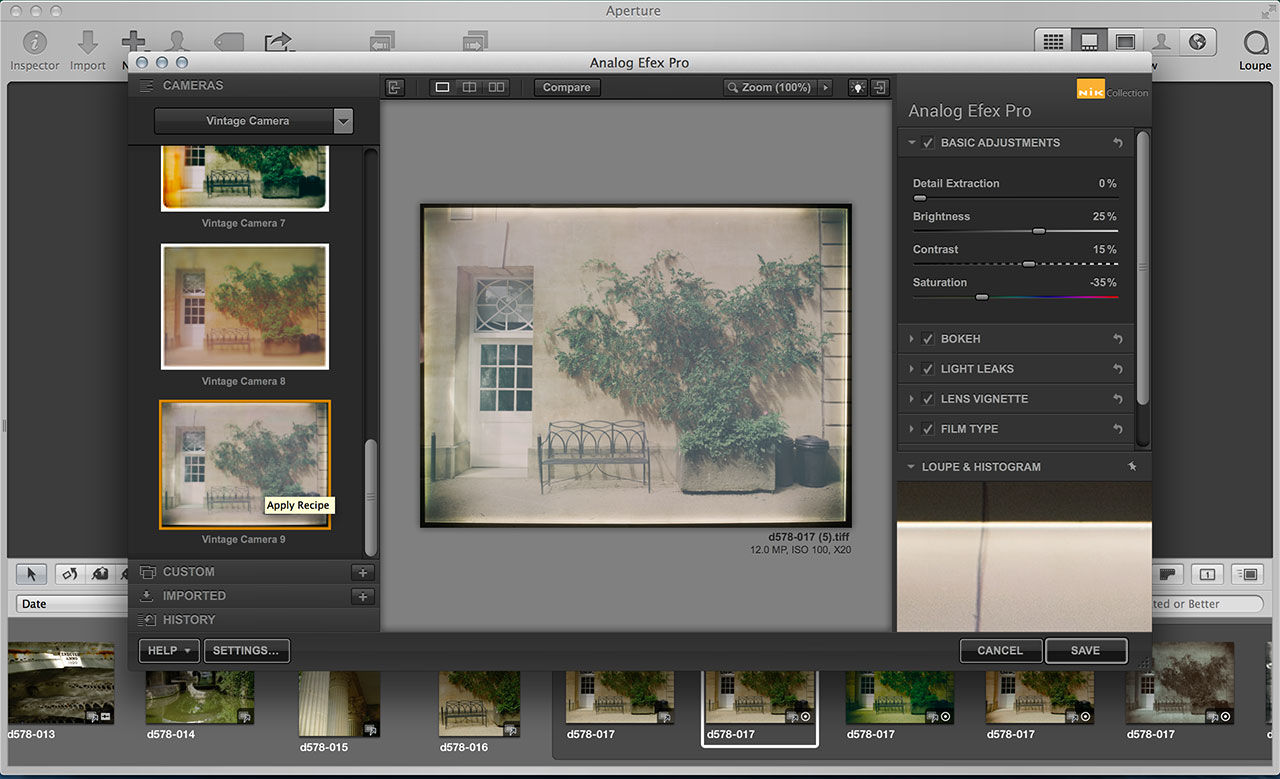The width and height of the screenshot is (1280, 779).
Task: Open the History panel
Action: coord(189,620)
